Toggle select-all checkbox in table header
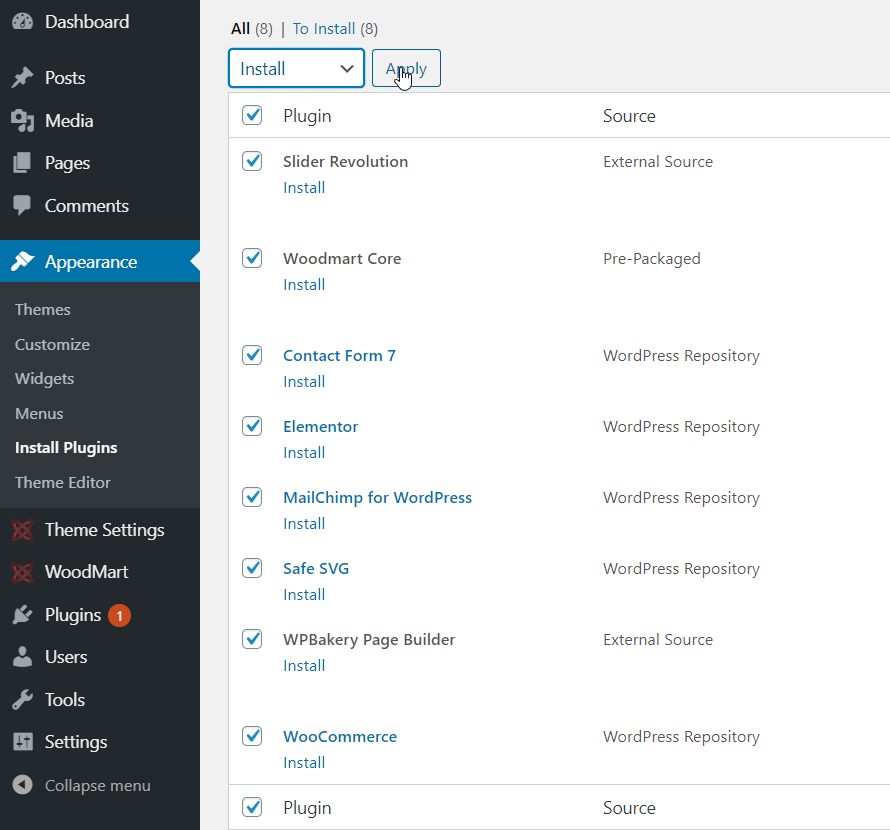The height and width of the screenshot is (830, 890). 252,115
